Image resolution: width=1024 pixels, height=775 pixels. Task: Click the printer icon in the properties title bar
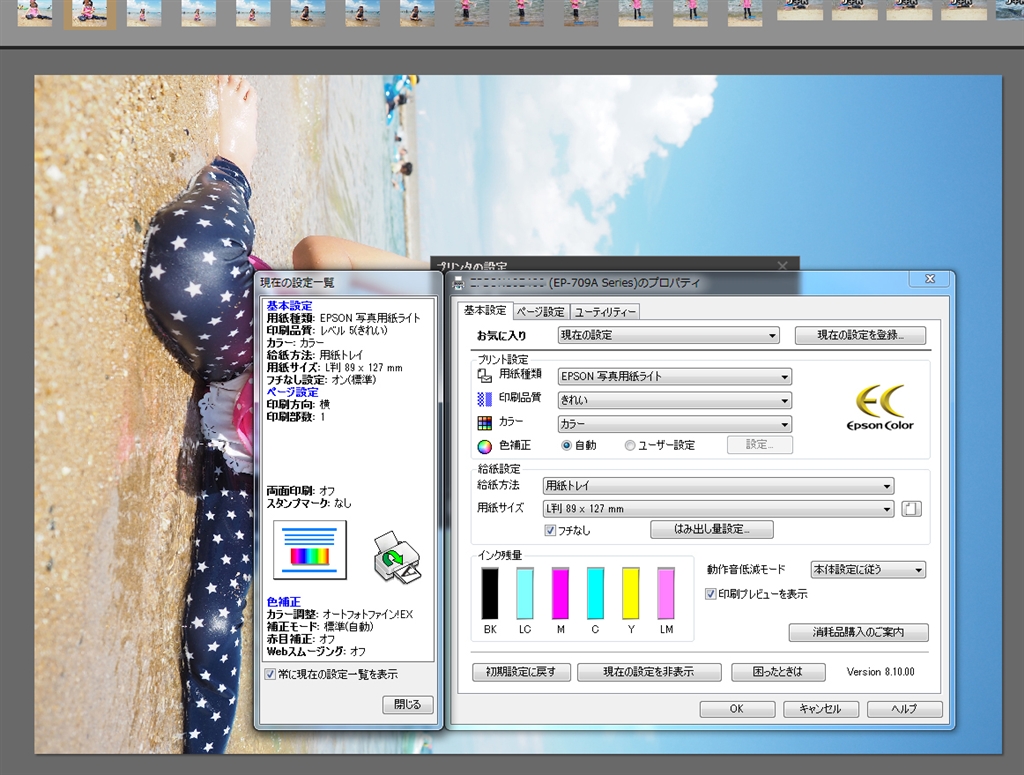point(458,283)
